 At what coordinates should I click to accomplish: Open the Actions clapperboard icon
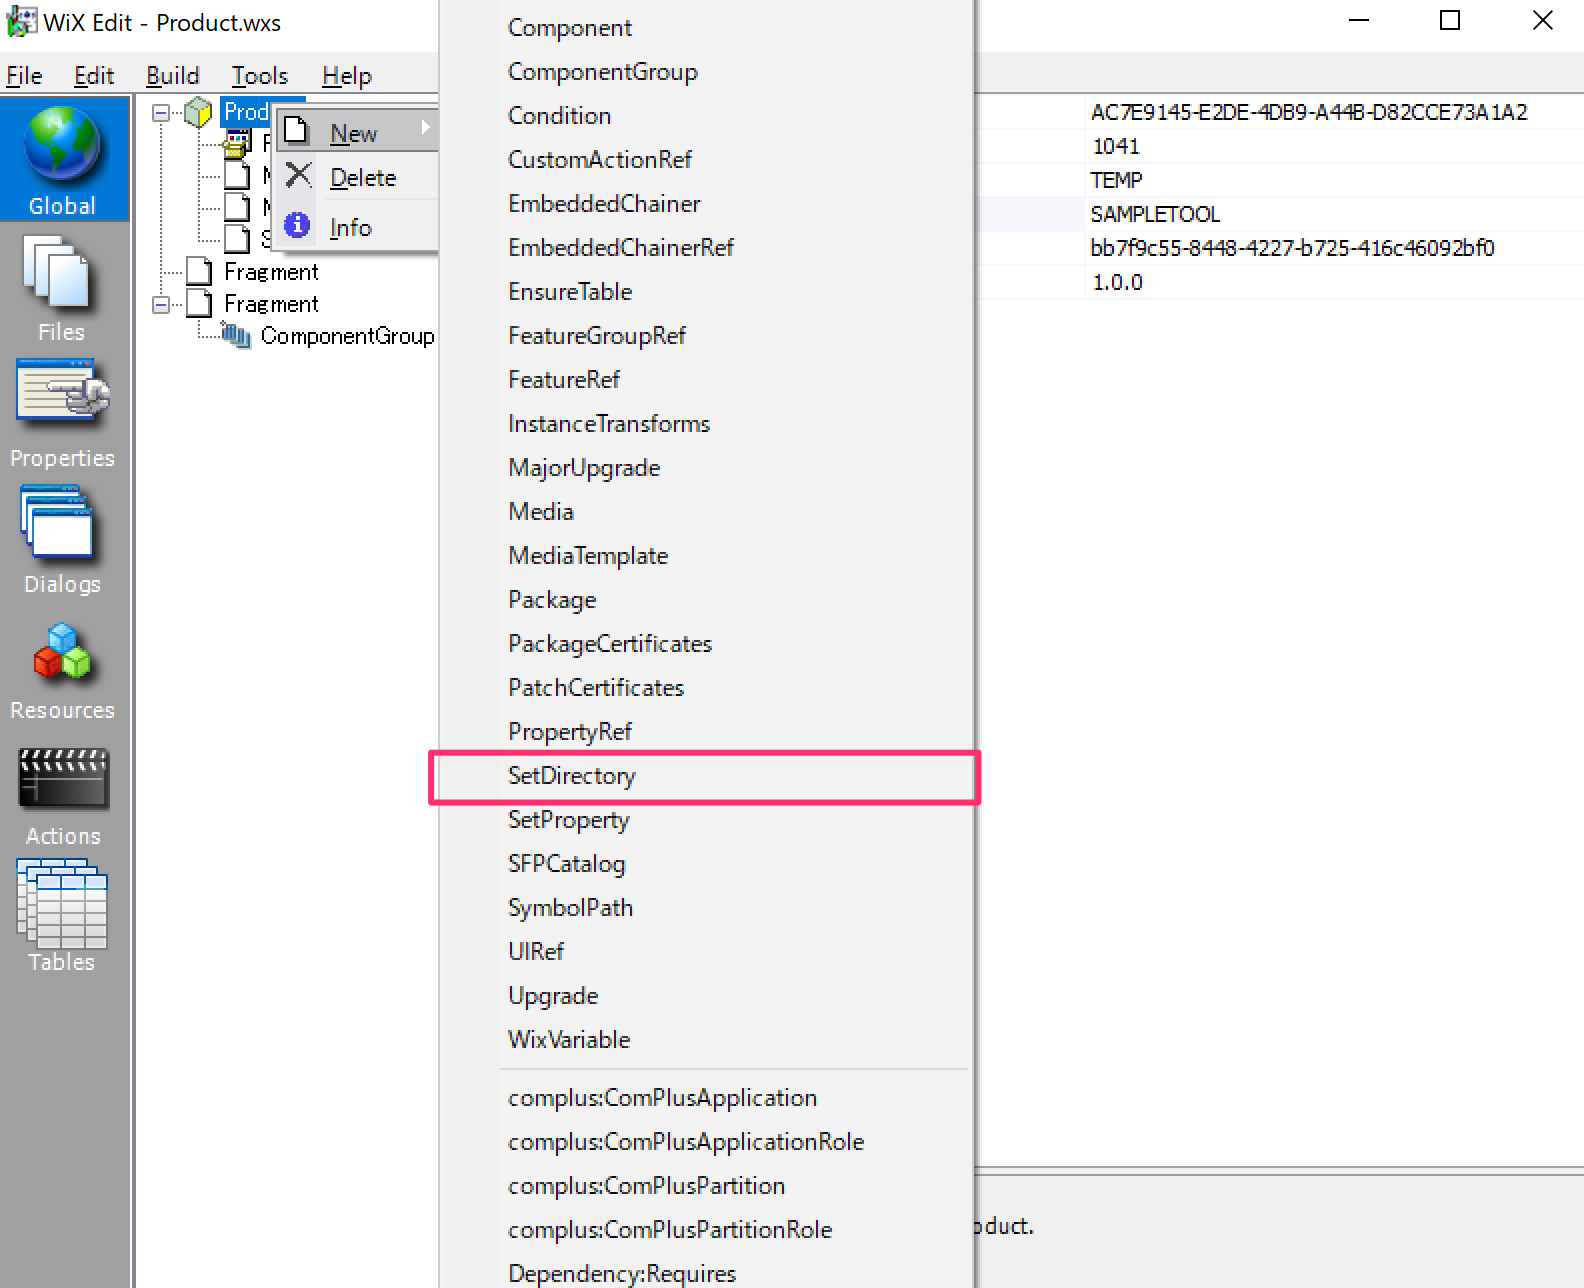[x=63, y=778]
